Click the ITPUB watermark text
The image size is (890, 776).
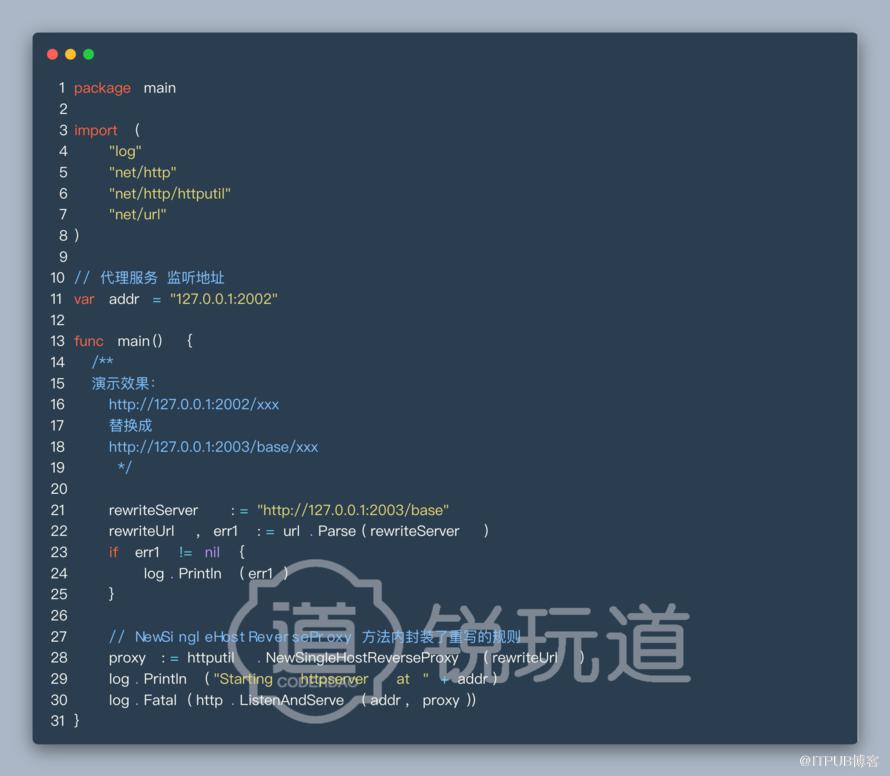(x=839, y=761)
